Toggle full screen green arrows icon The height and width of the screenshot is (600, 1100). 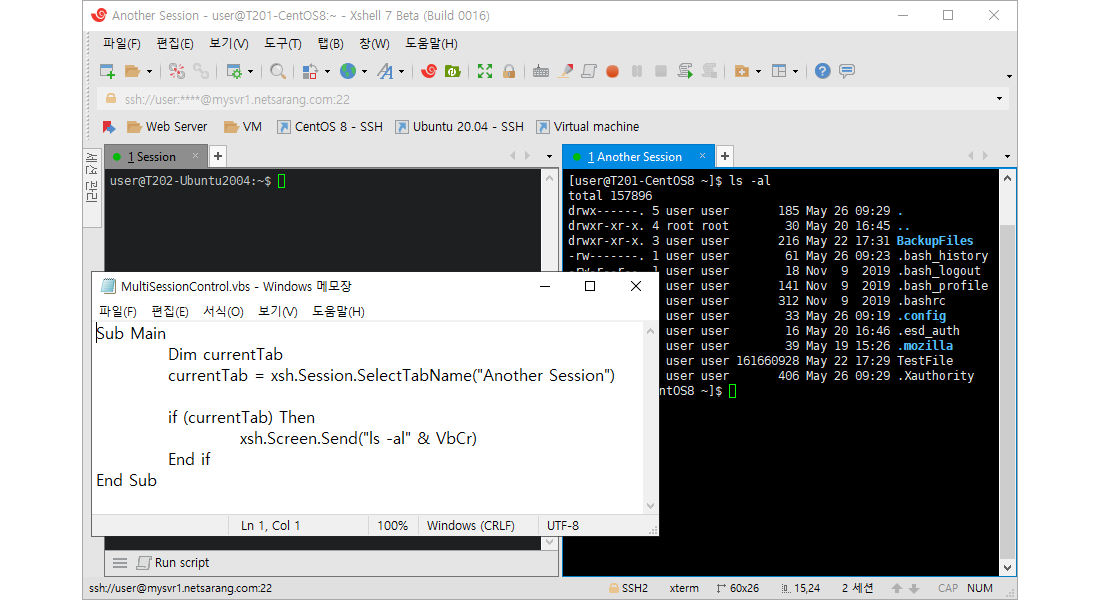point(485,71)
